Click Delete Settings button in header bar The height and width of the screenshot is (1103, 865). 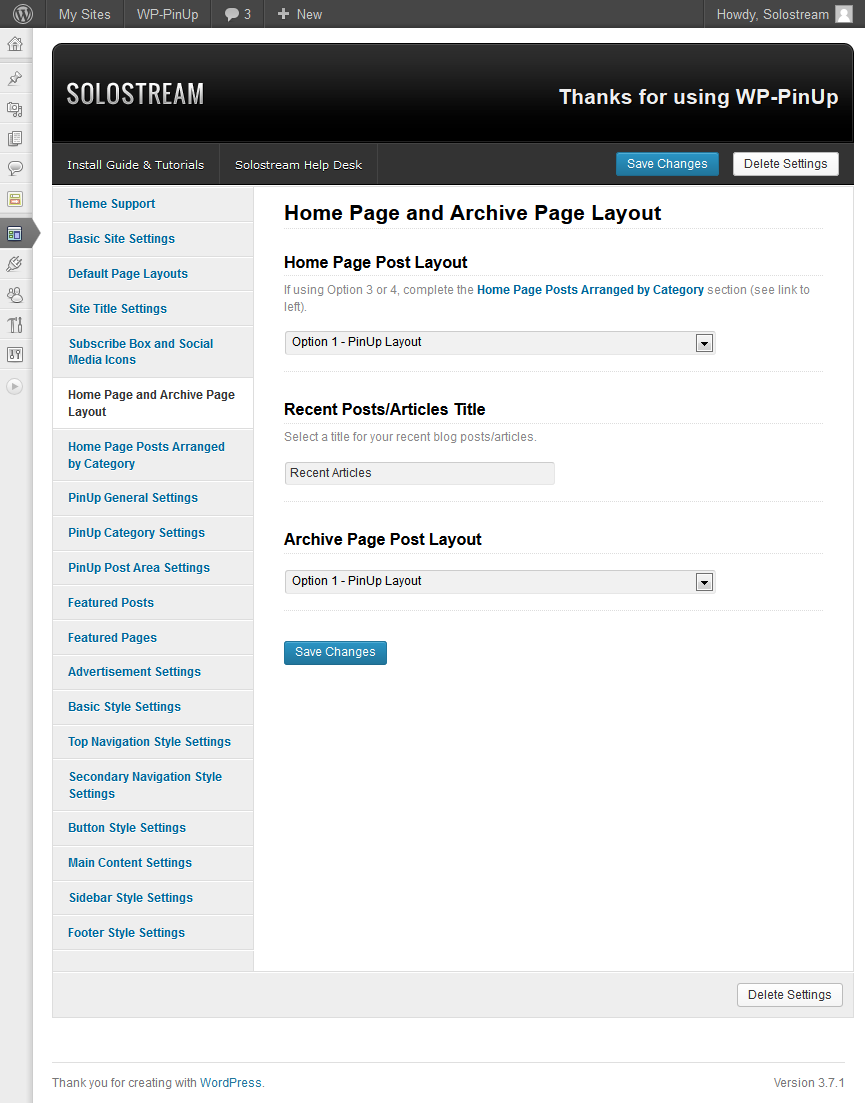[786, 164]
